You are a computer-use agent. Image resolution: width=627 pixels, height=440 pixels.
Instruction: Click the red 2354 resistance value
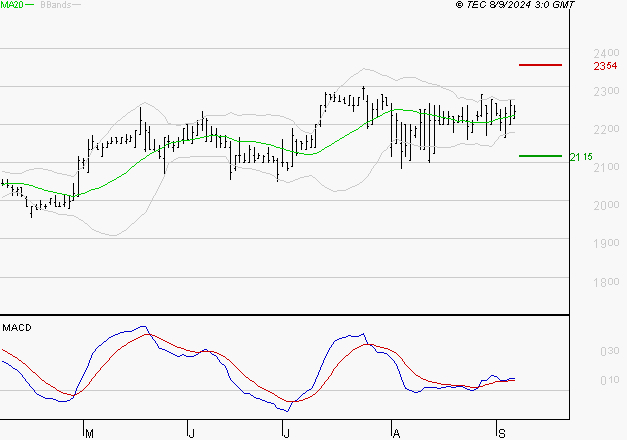click(605, 66)
